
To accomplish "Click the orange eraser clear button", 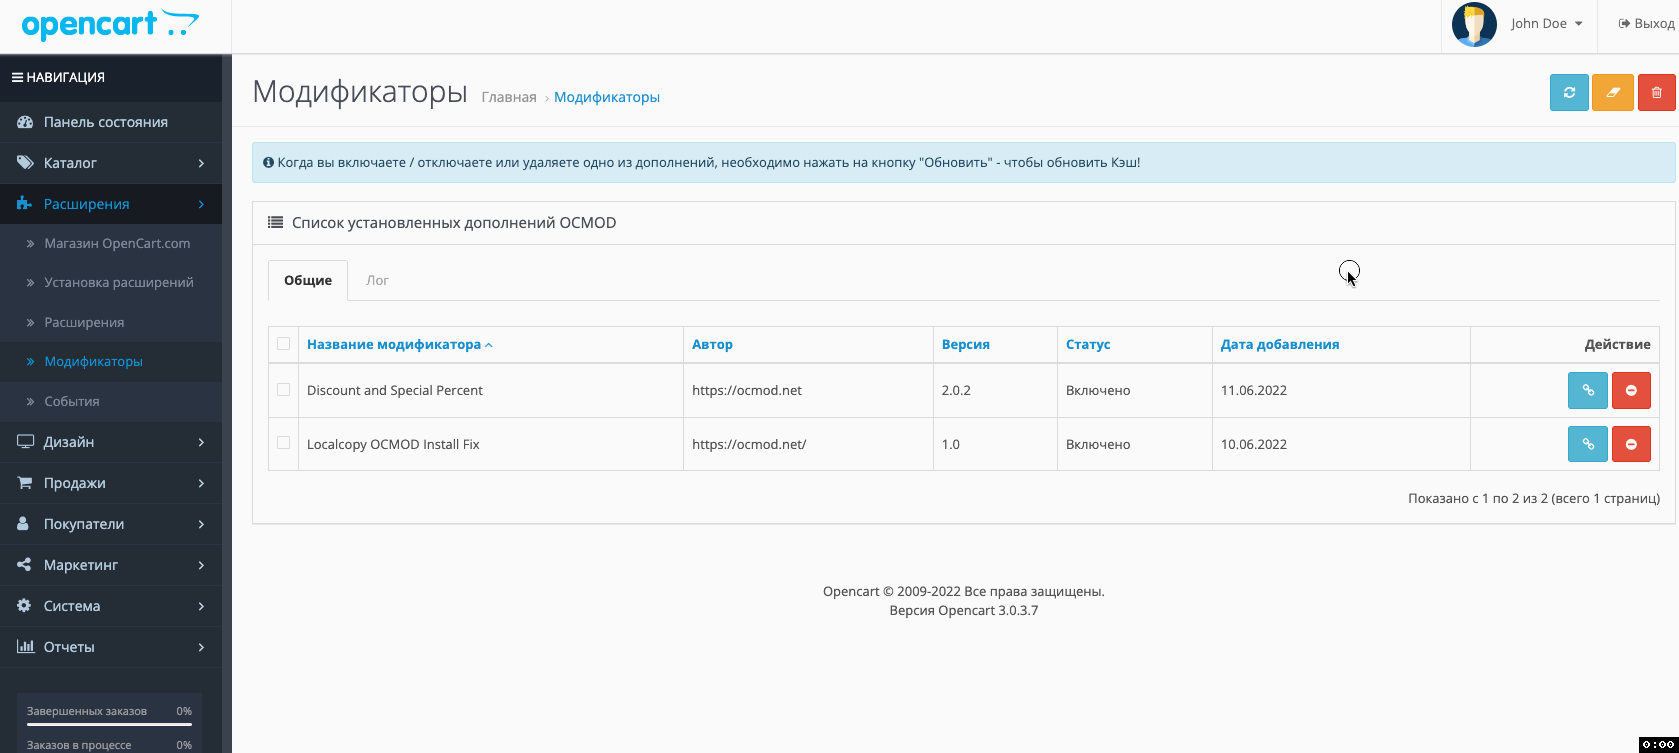I will coord(1612,93).
